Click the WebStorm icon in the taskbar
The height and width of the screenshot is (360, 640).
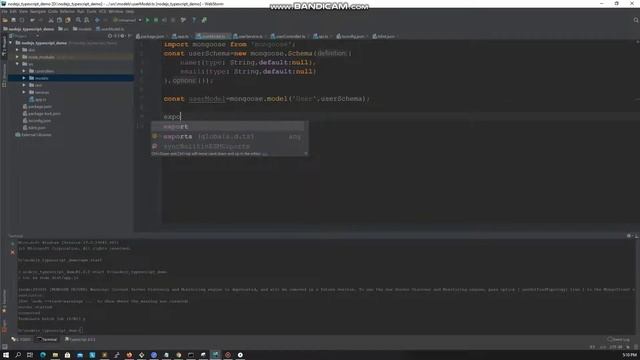pos(216,355)
